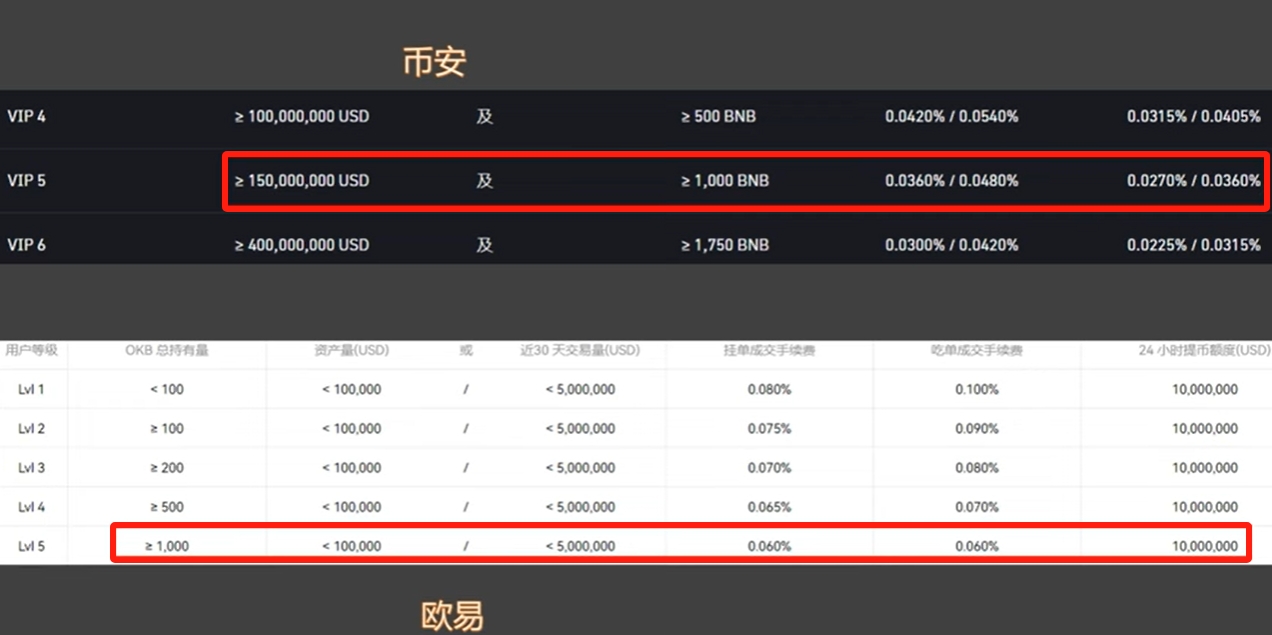Select the "VIP 4" row label
Screen dimensions: 1272x635
26,116
